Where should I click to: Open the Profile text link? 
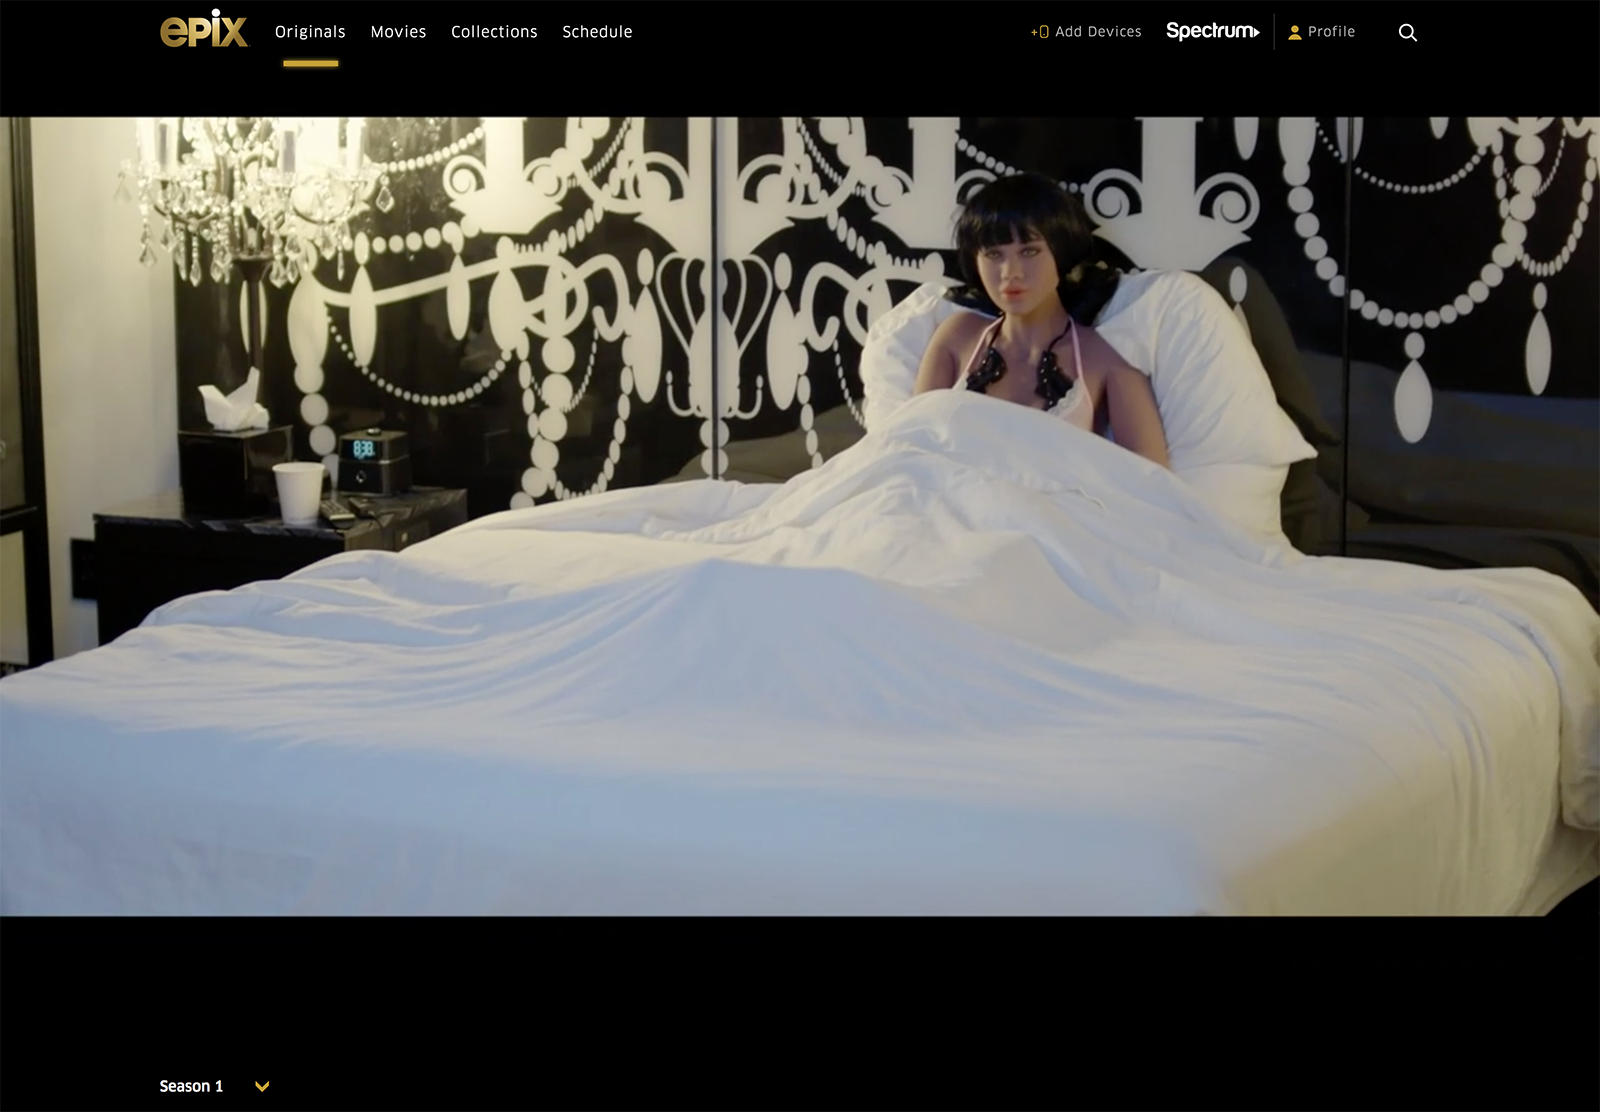coord(1331,32)
